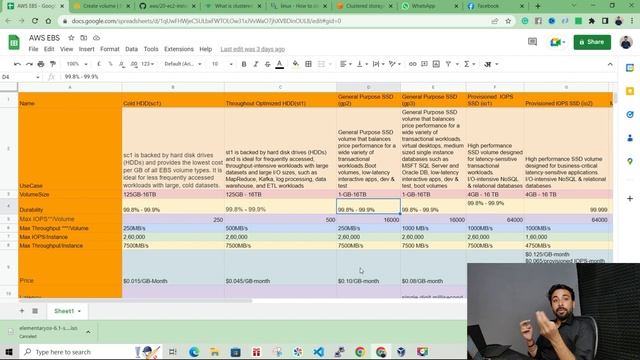Print the spreadsheet using printer icon
Viewport: 640px width, 360px height.
pyautogui.click(x=41, y=64)
